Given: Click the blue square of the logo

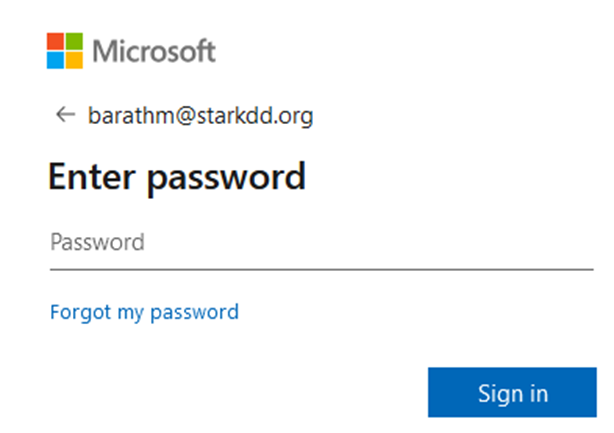Looking at the screenshot, I should tap(55, 60).
